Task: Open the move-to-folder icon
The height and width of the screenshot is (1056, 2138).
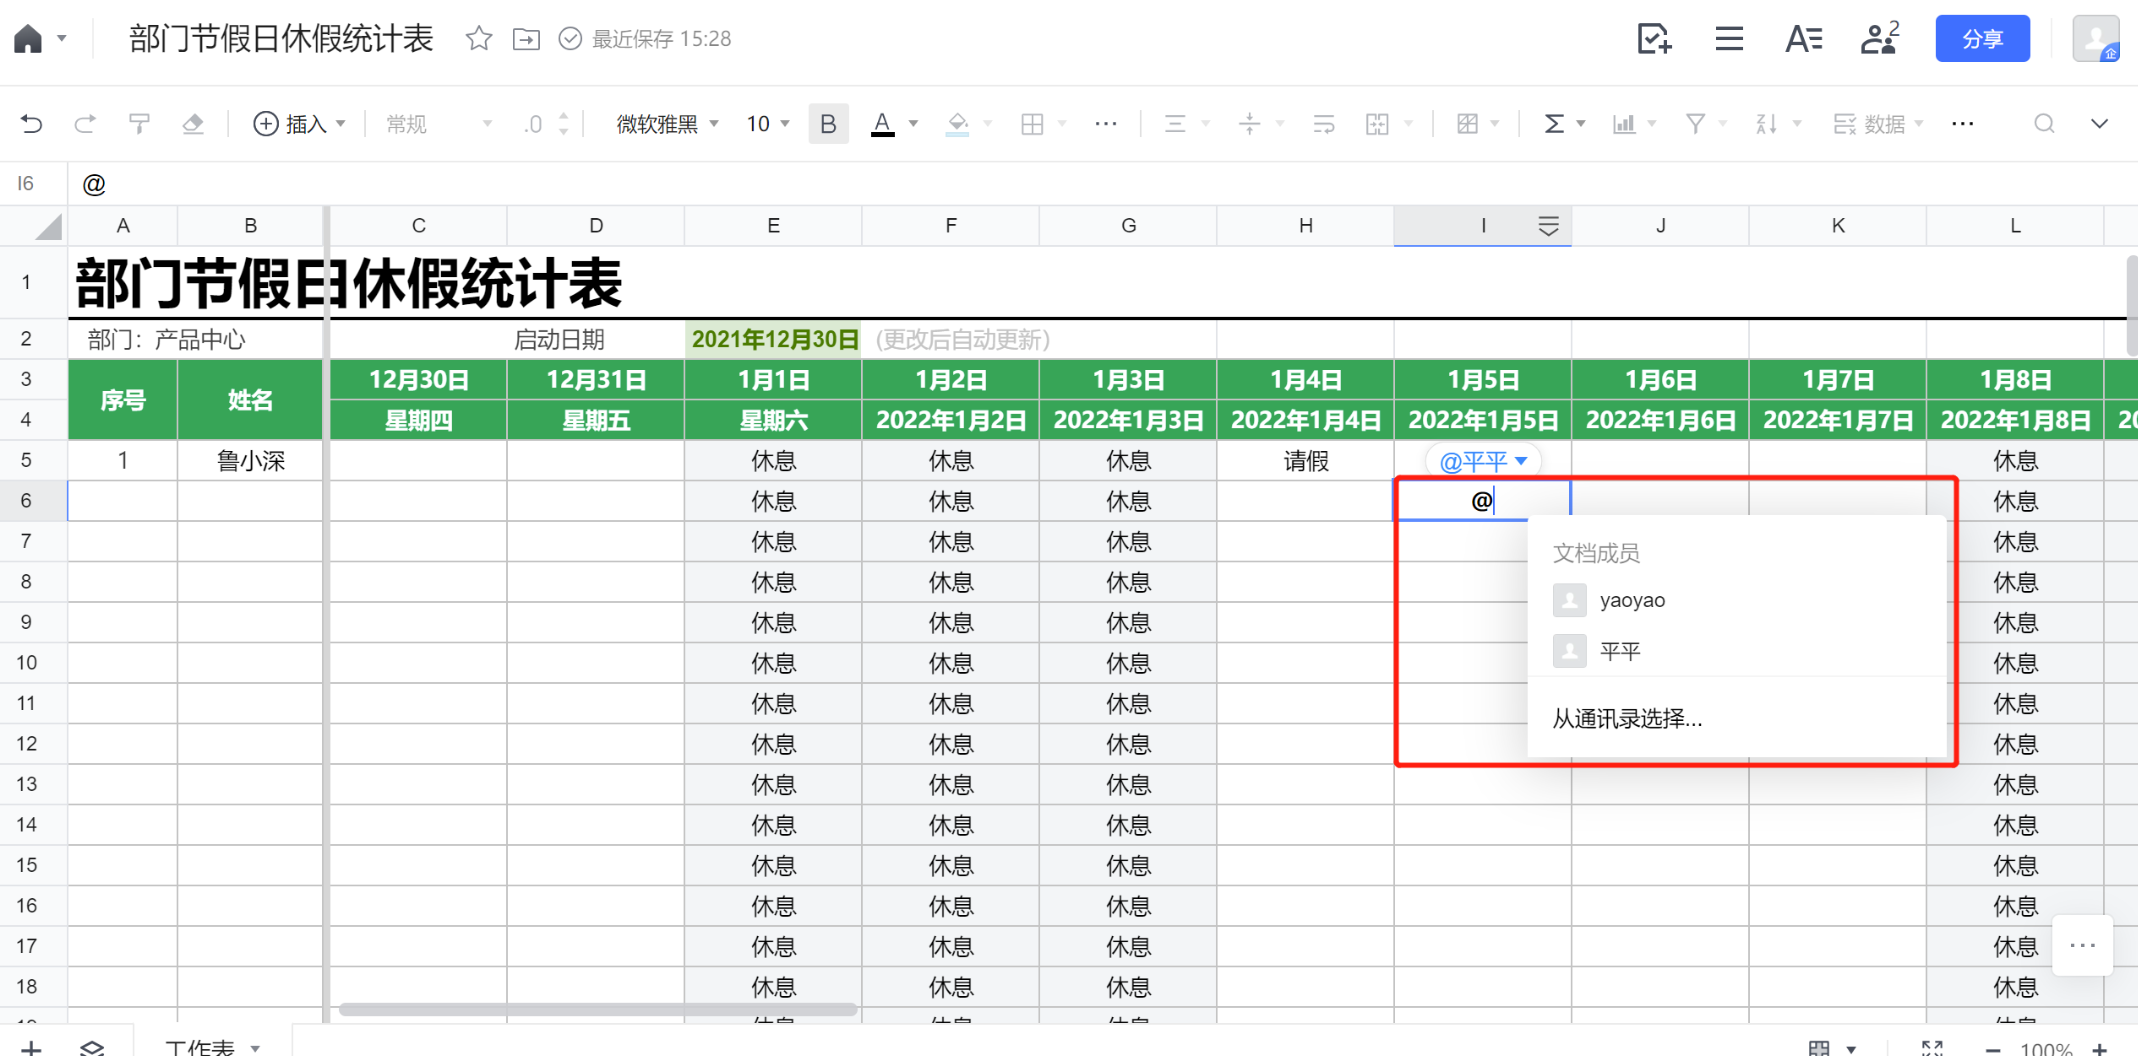Action: [x=526, y=39]
